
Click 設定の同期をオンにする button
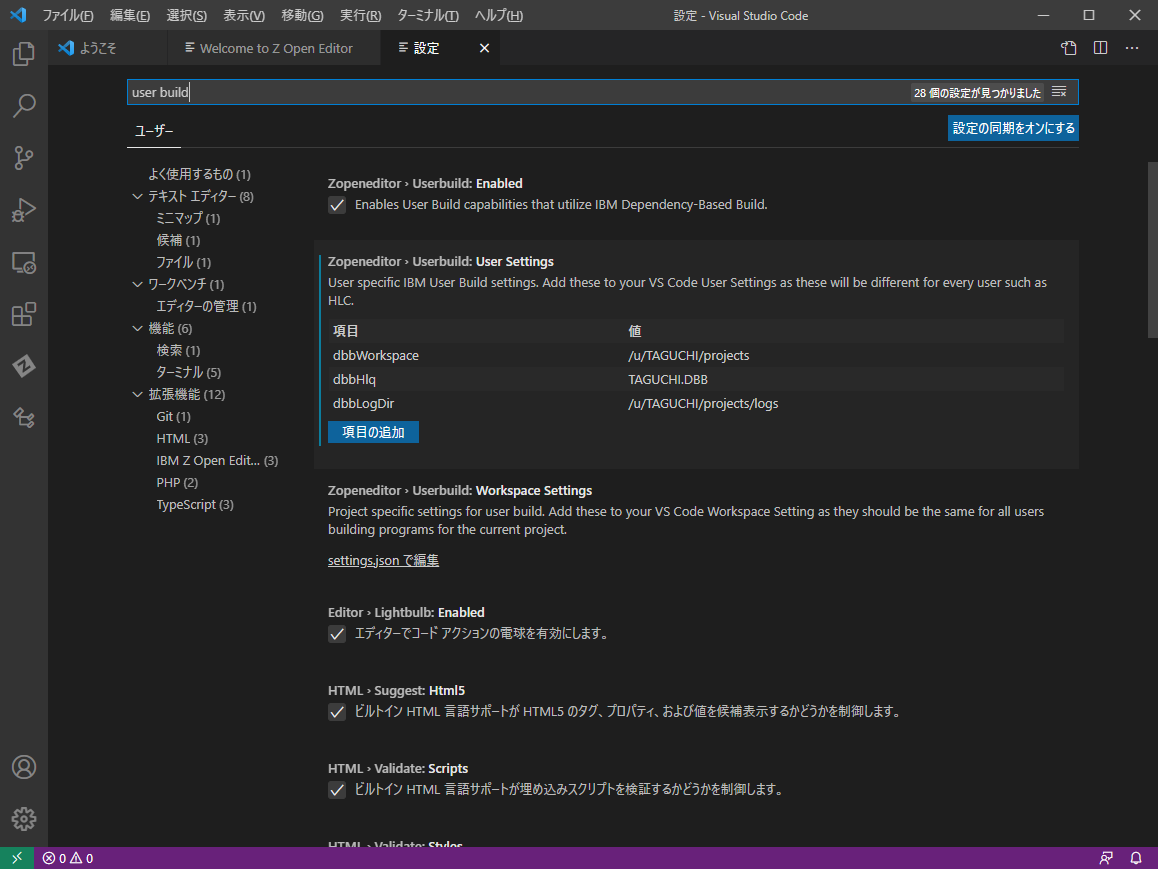click(1013, 128)
